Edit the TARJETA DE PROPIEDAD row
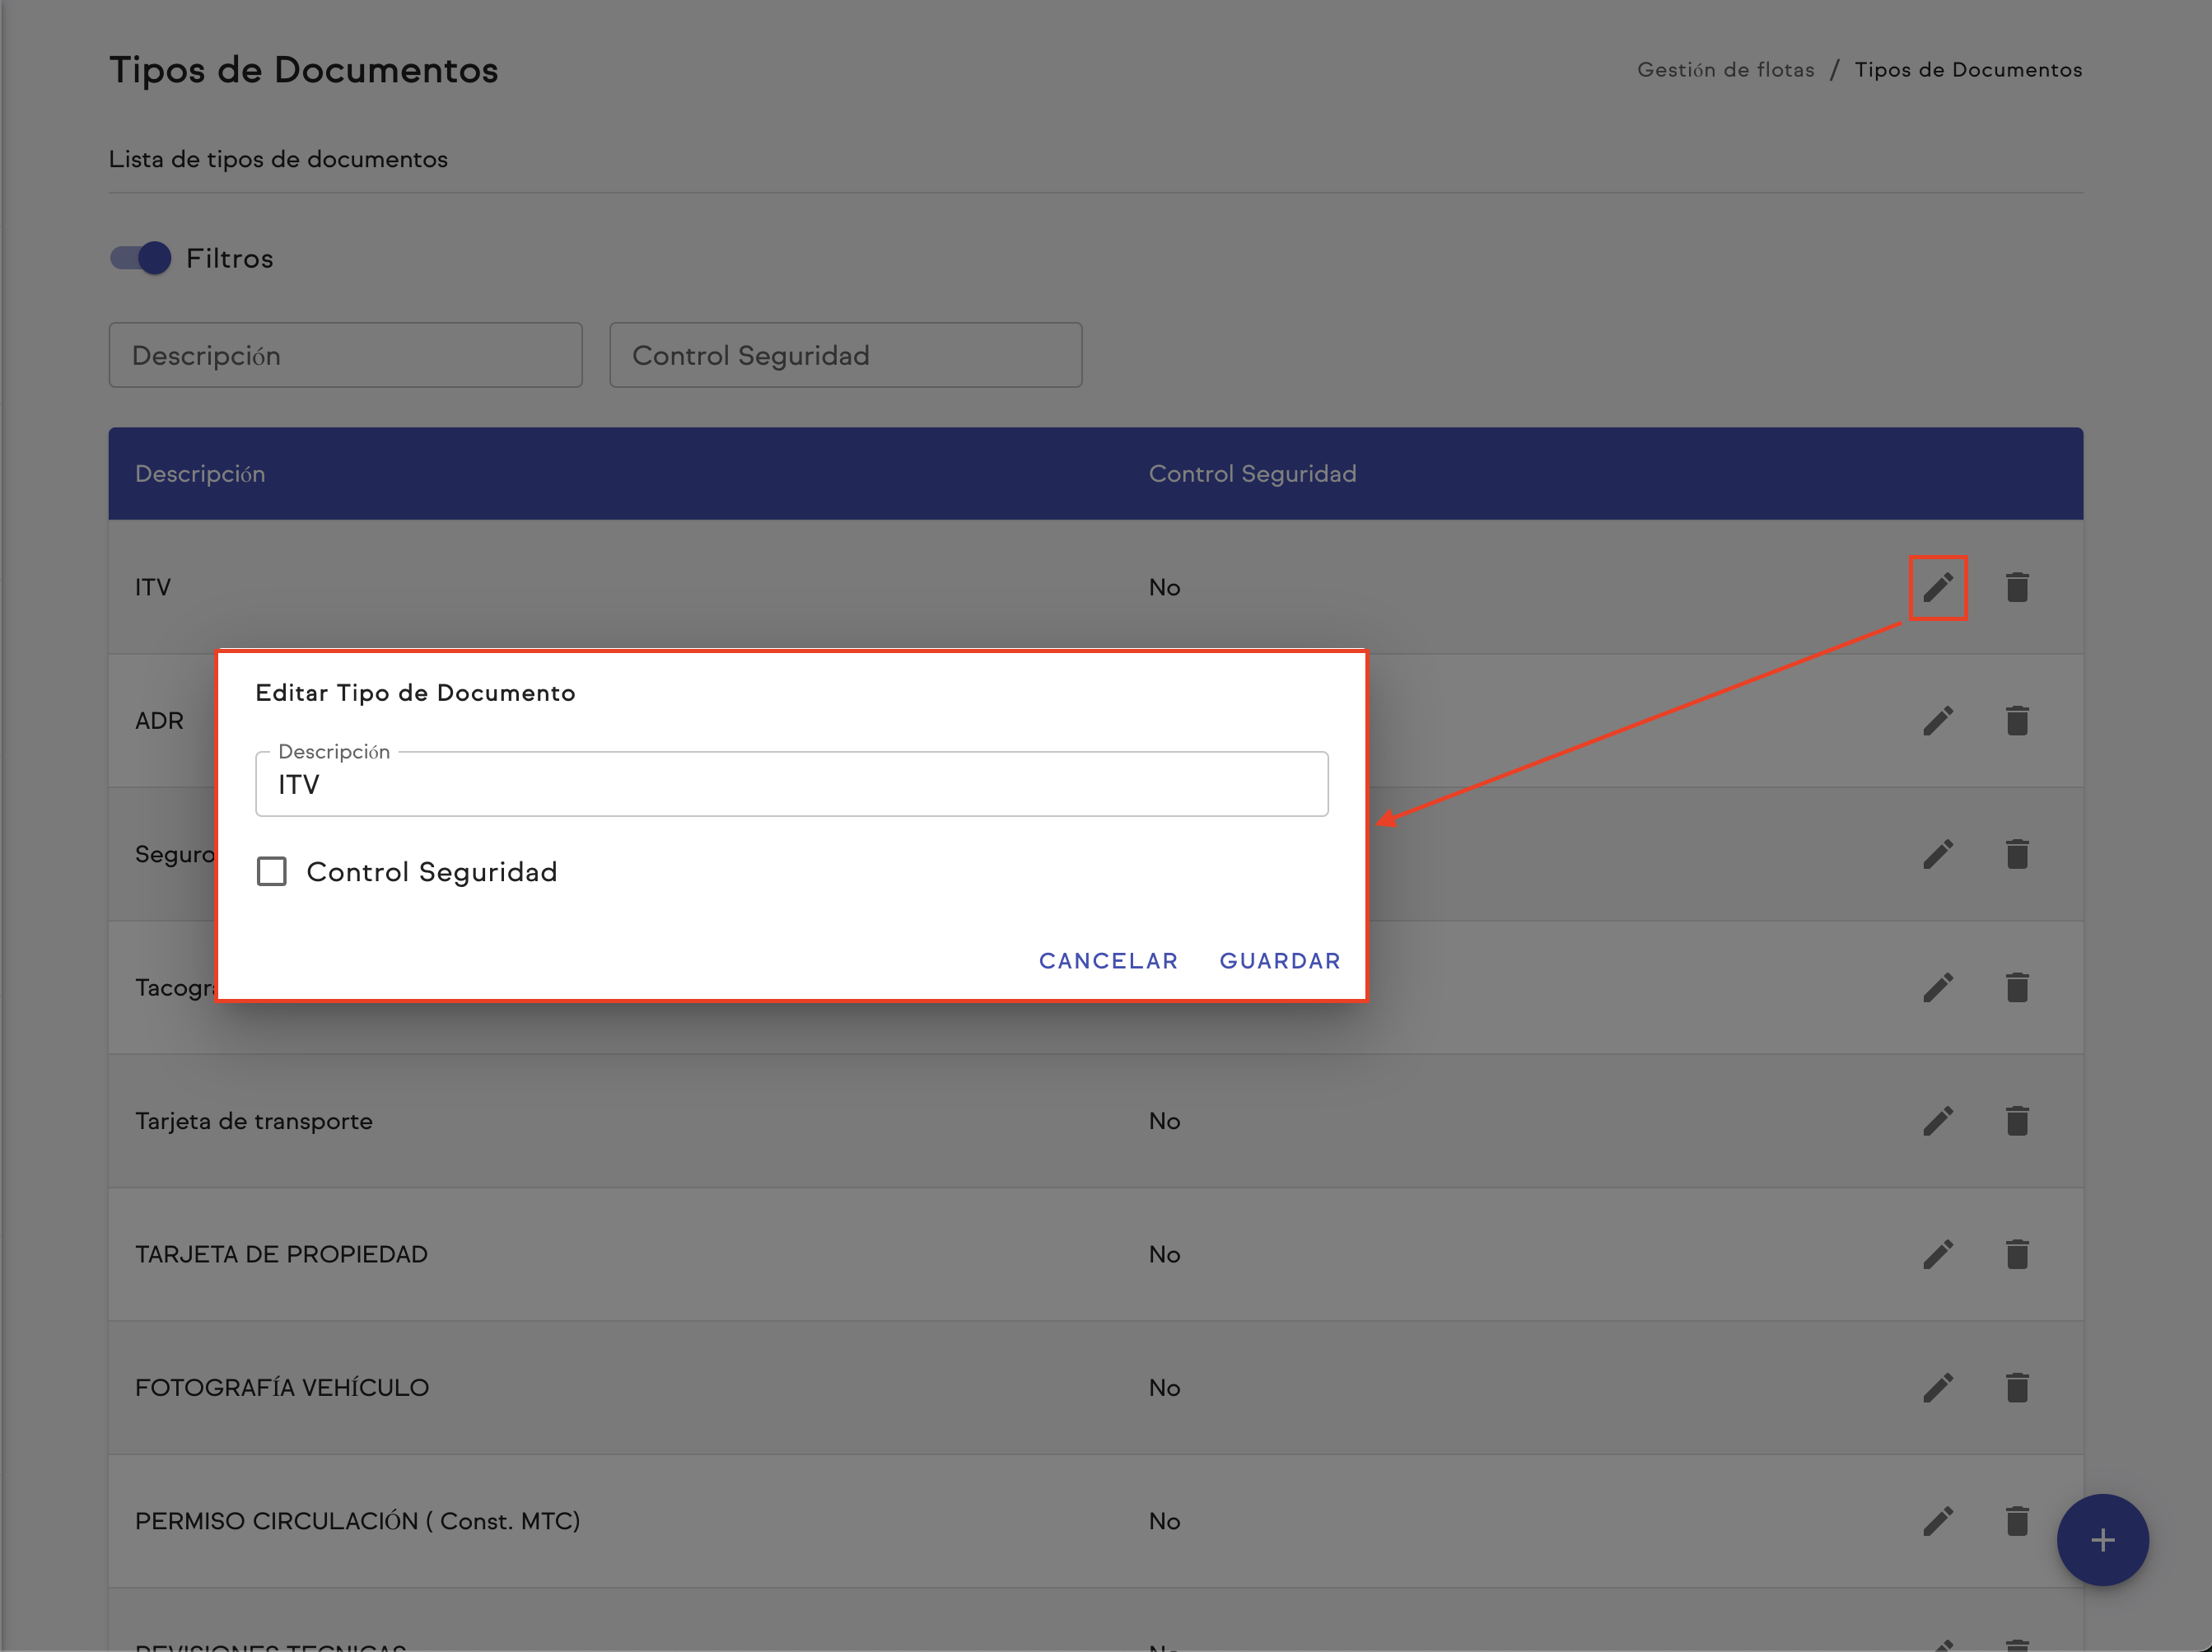2212x1652 pixels. pyautogui.click(x=1937, y=1254)
